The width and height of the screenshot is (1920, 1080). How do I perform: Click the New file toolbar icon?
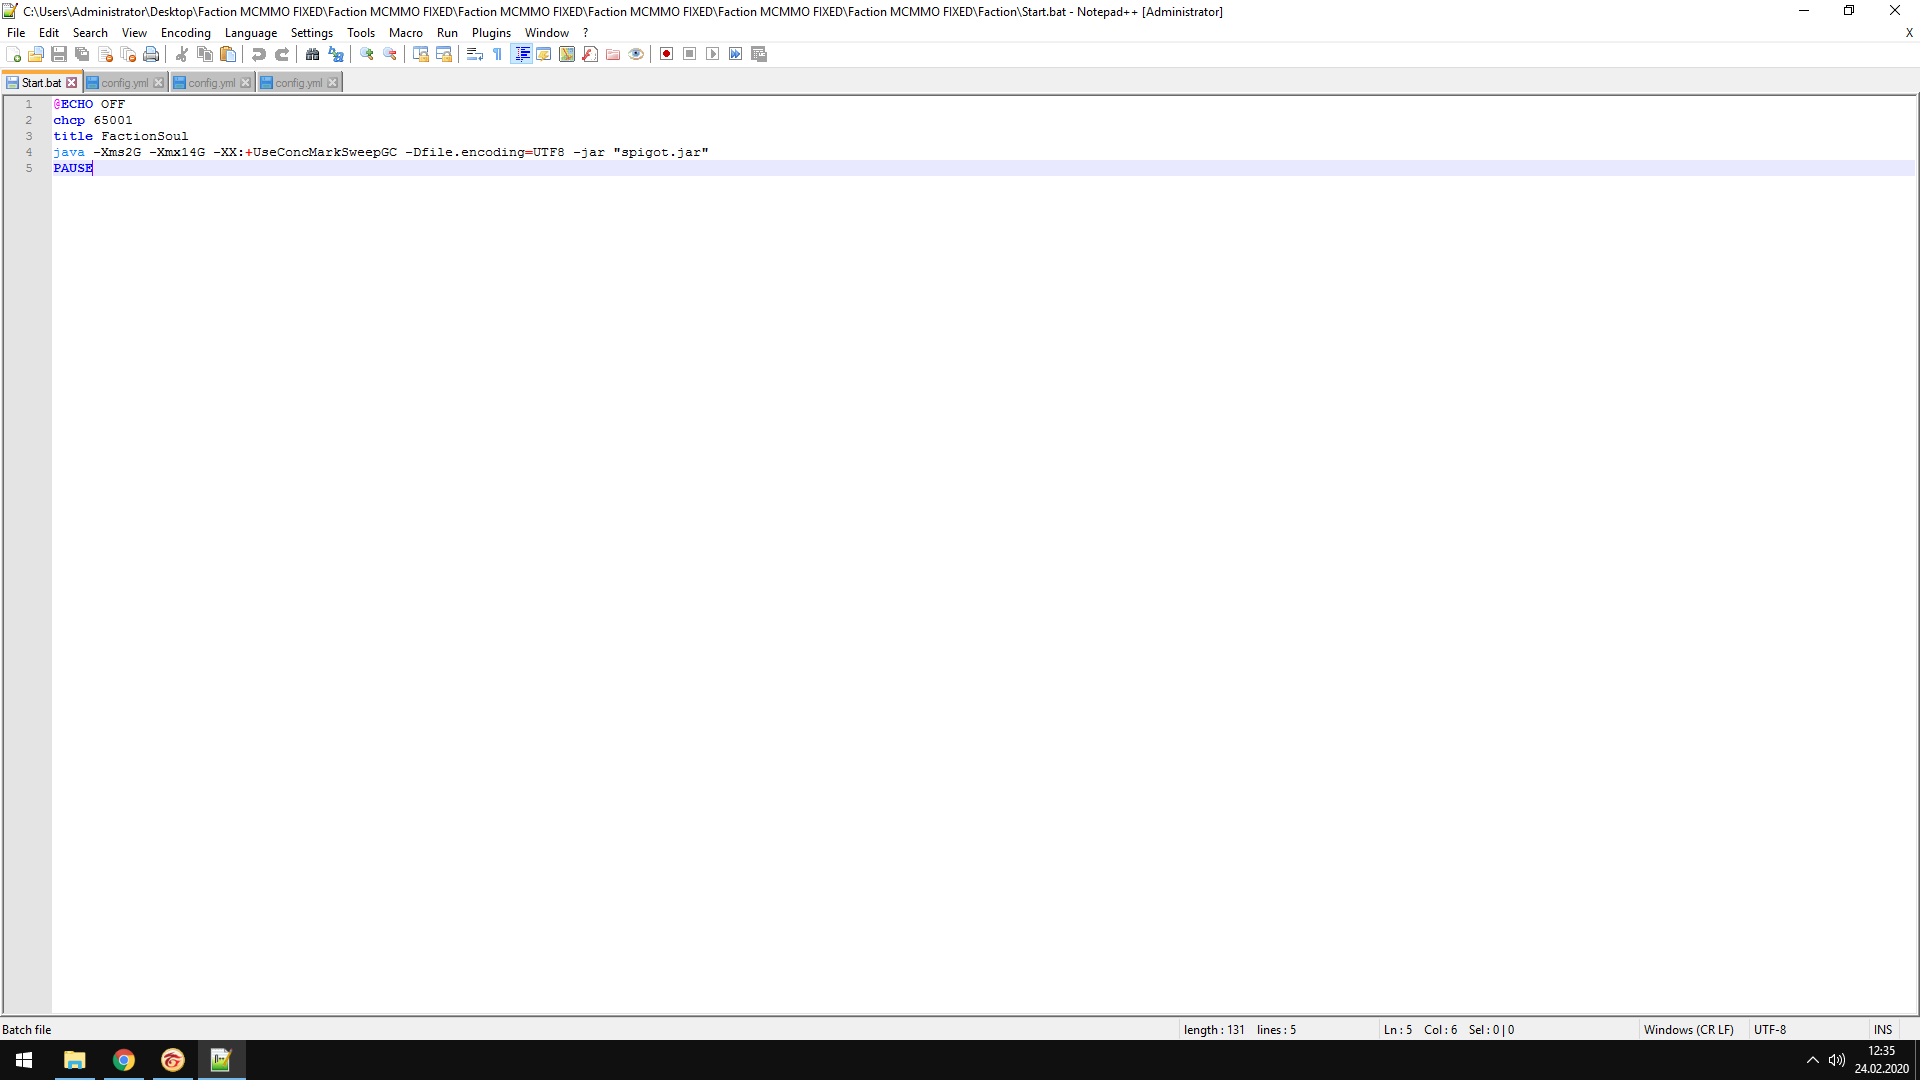click(x=14, y=54)
